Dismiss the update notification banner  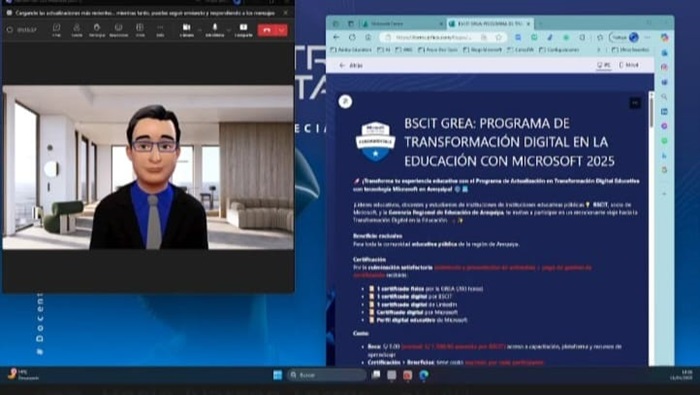pyautogui.click(x=286, y=13)
